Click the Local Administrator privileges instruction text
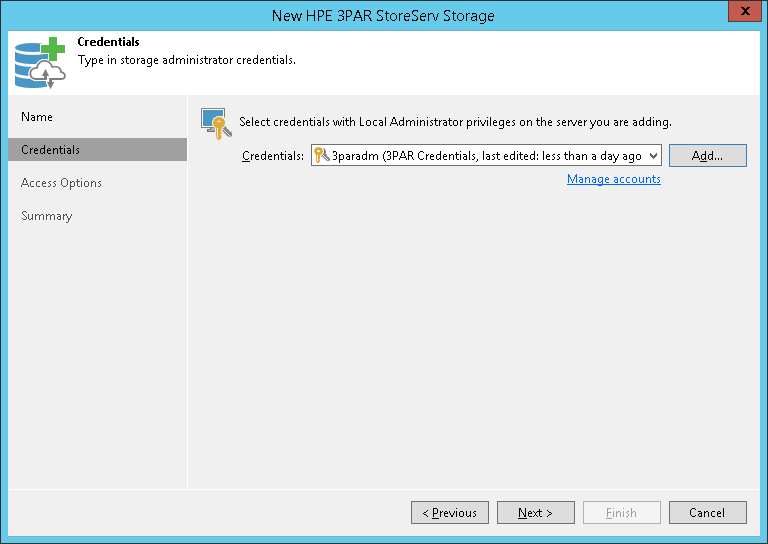The image size is (768, 544). pos(455,122)
